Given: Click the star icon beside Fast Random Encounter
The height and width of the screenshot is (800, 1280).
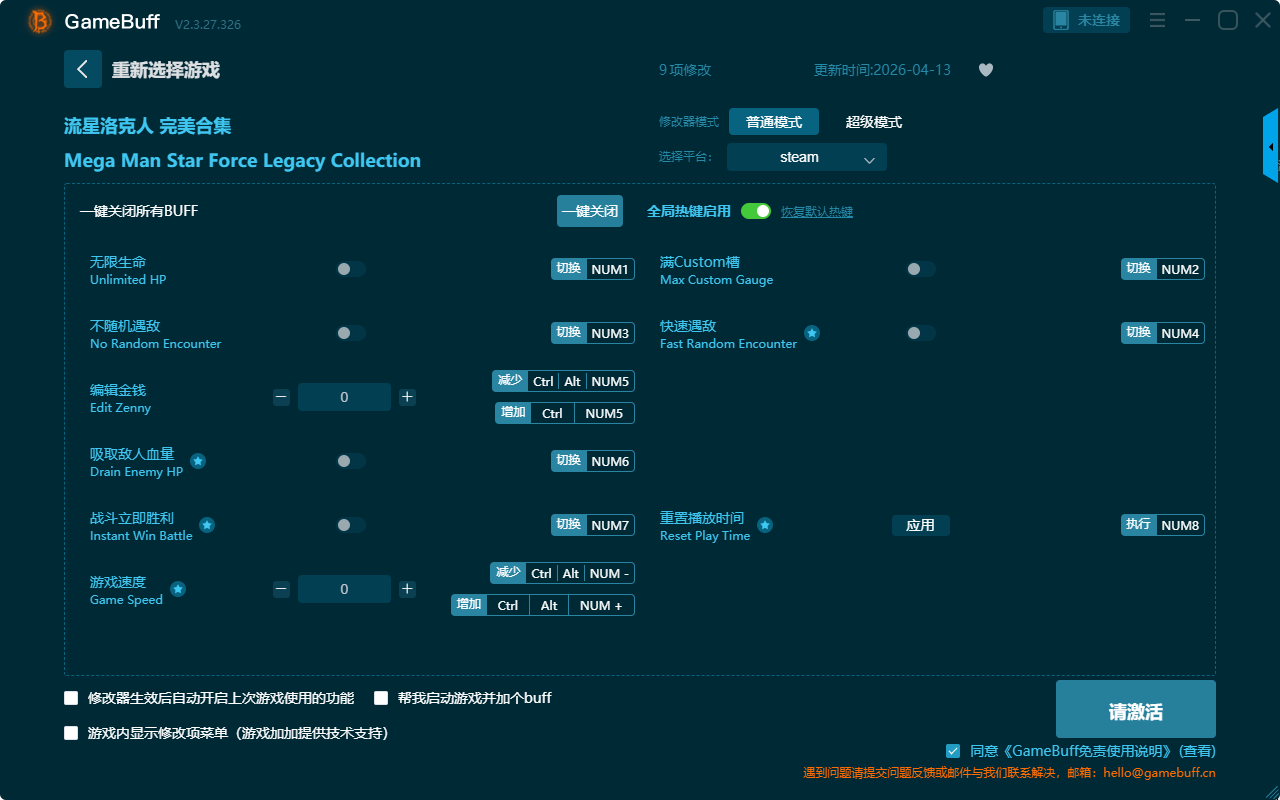Looking at the screenshot, I should click(x=812, y=333).
